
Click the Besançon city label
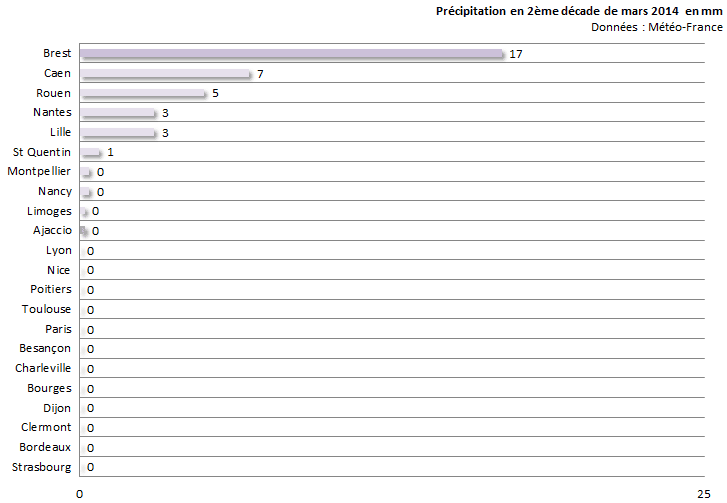(x=45, y=348)
